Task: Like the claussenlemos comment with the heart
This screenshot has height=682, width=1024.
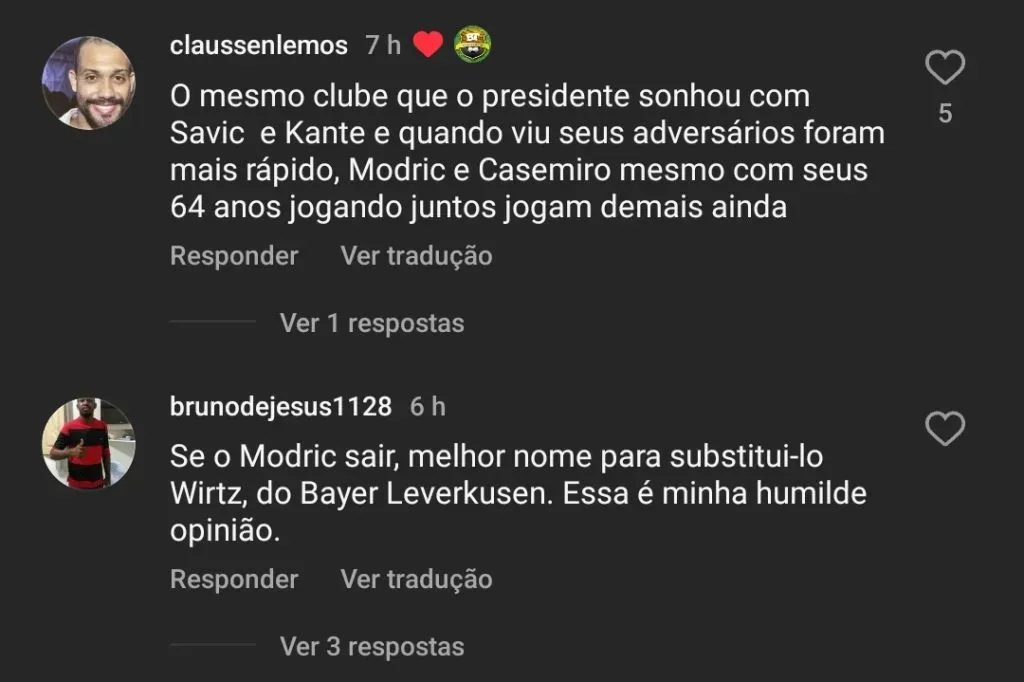Action: pyautogui.click(x=944, y=69)
